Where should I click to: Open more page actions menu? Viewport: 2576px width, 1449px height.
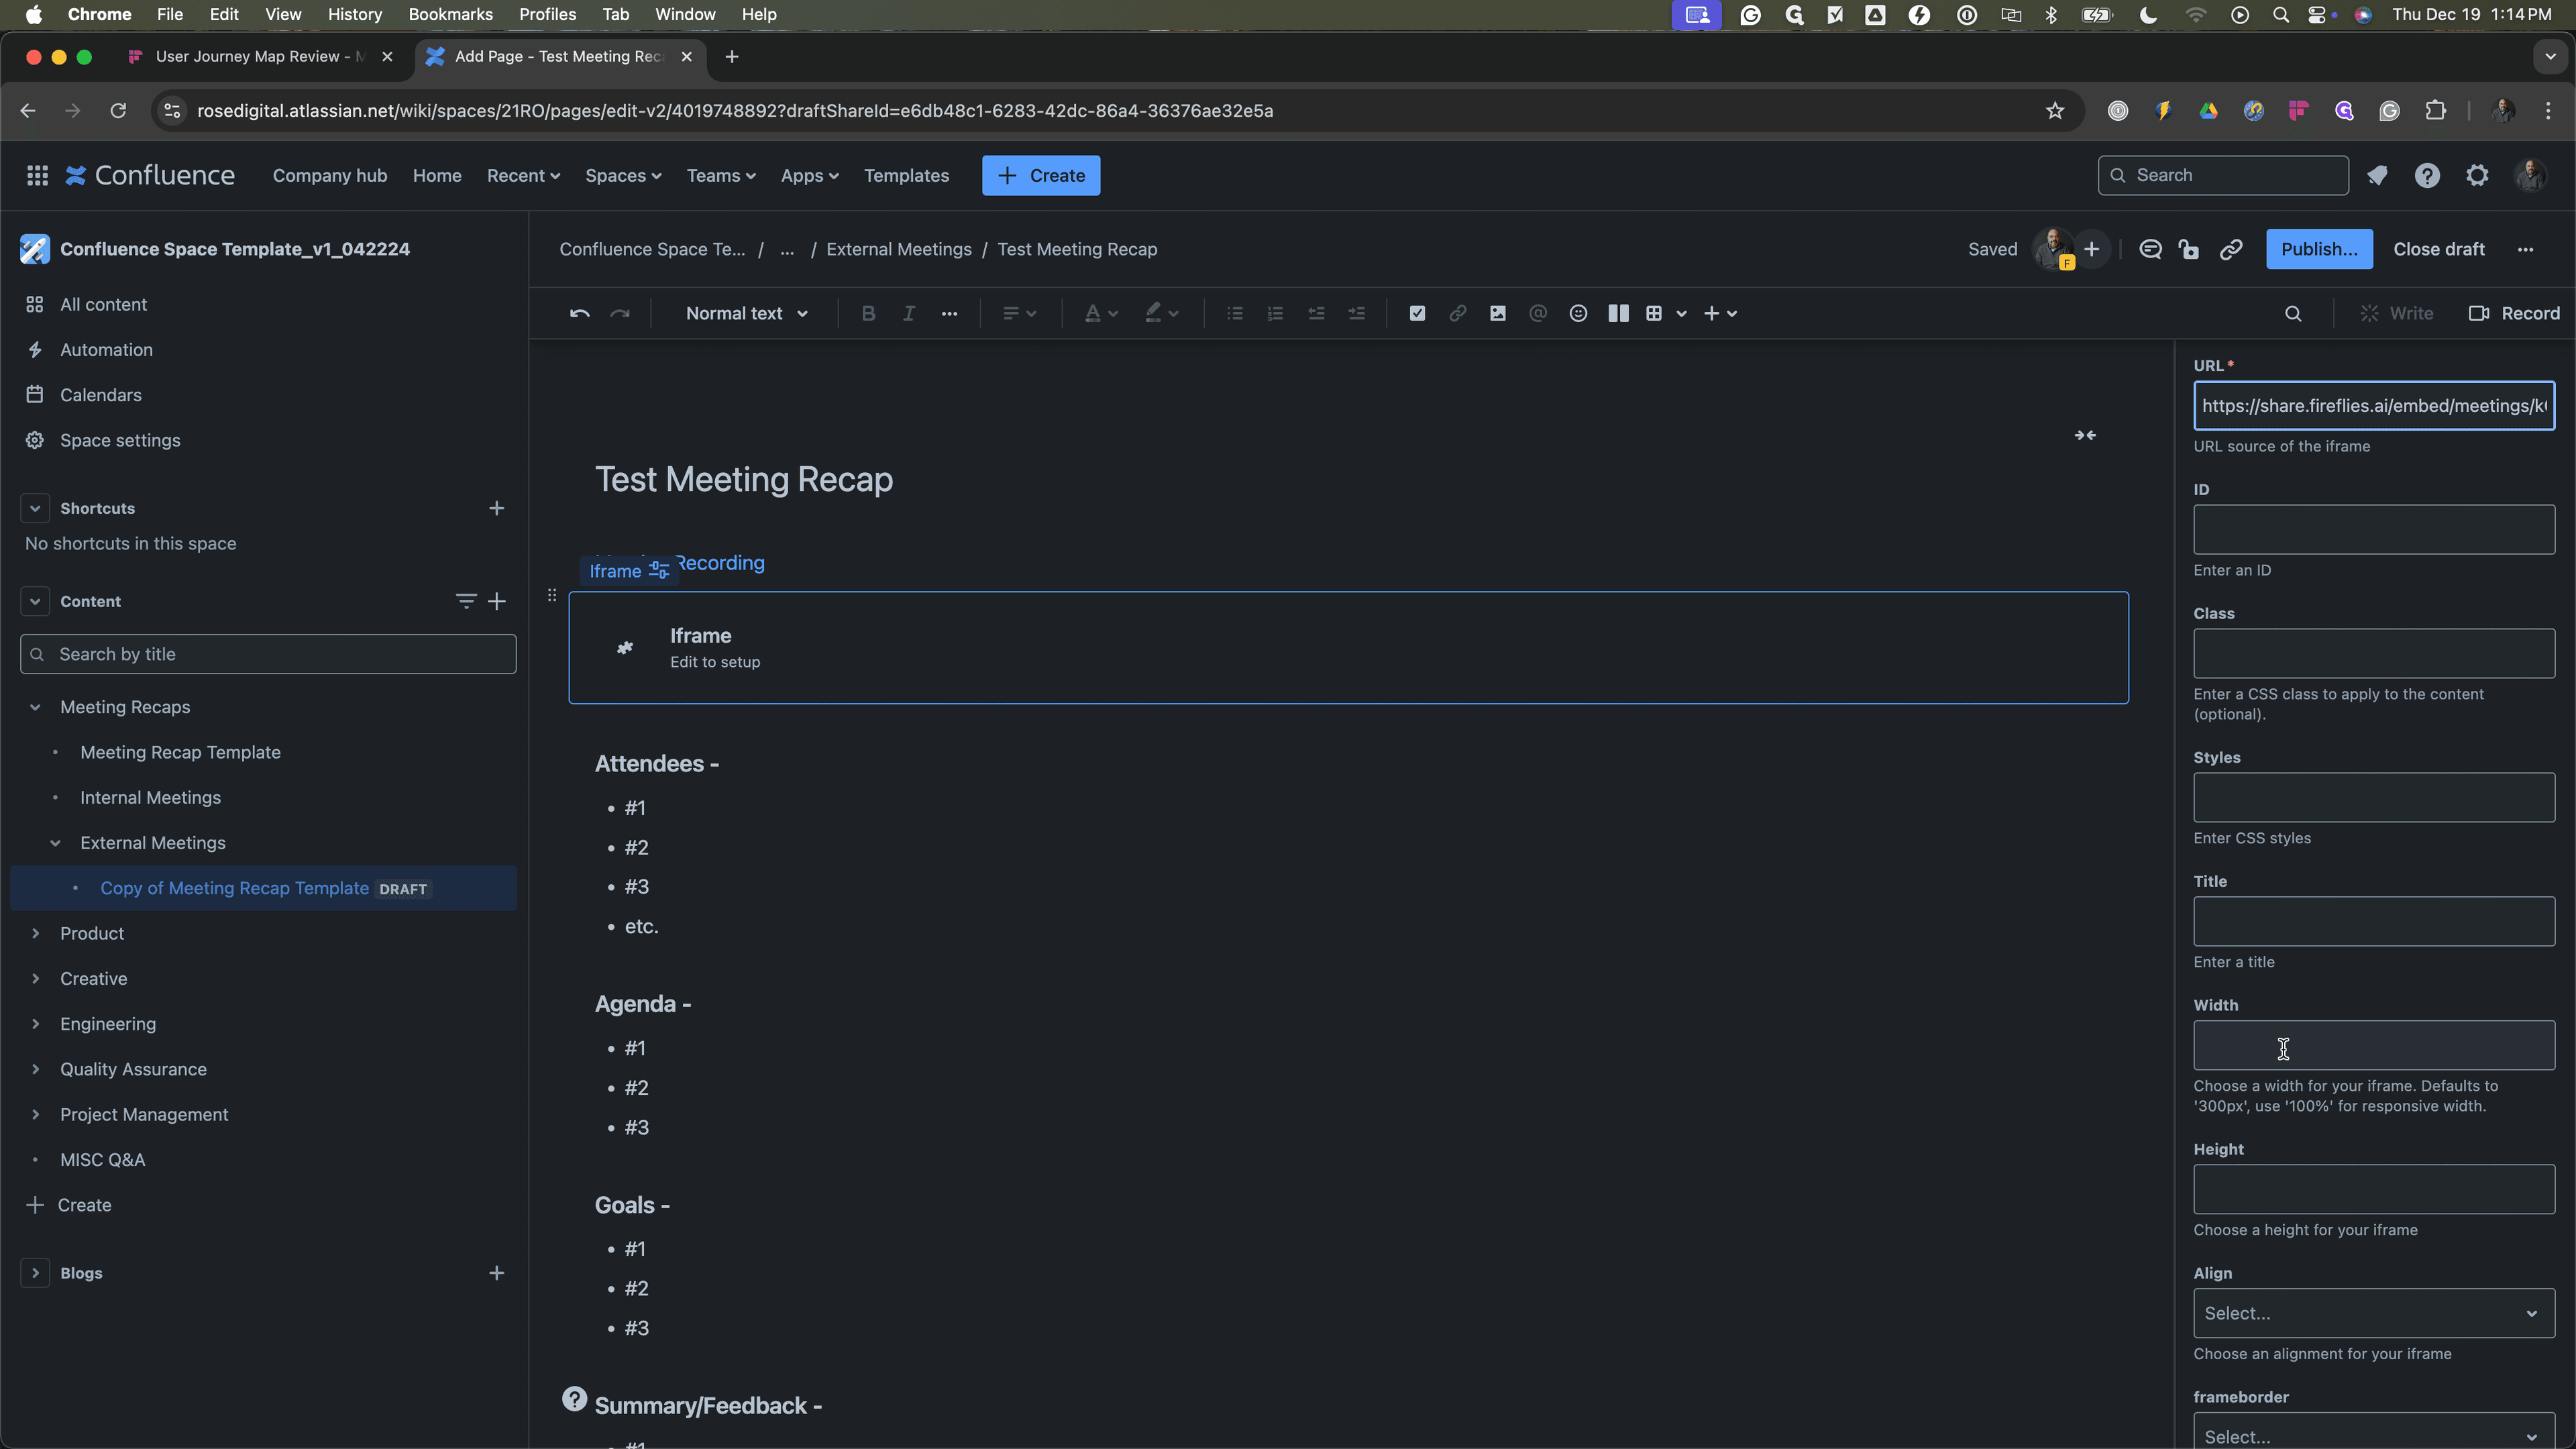pyautogui.click(x=2525, y=249)
